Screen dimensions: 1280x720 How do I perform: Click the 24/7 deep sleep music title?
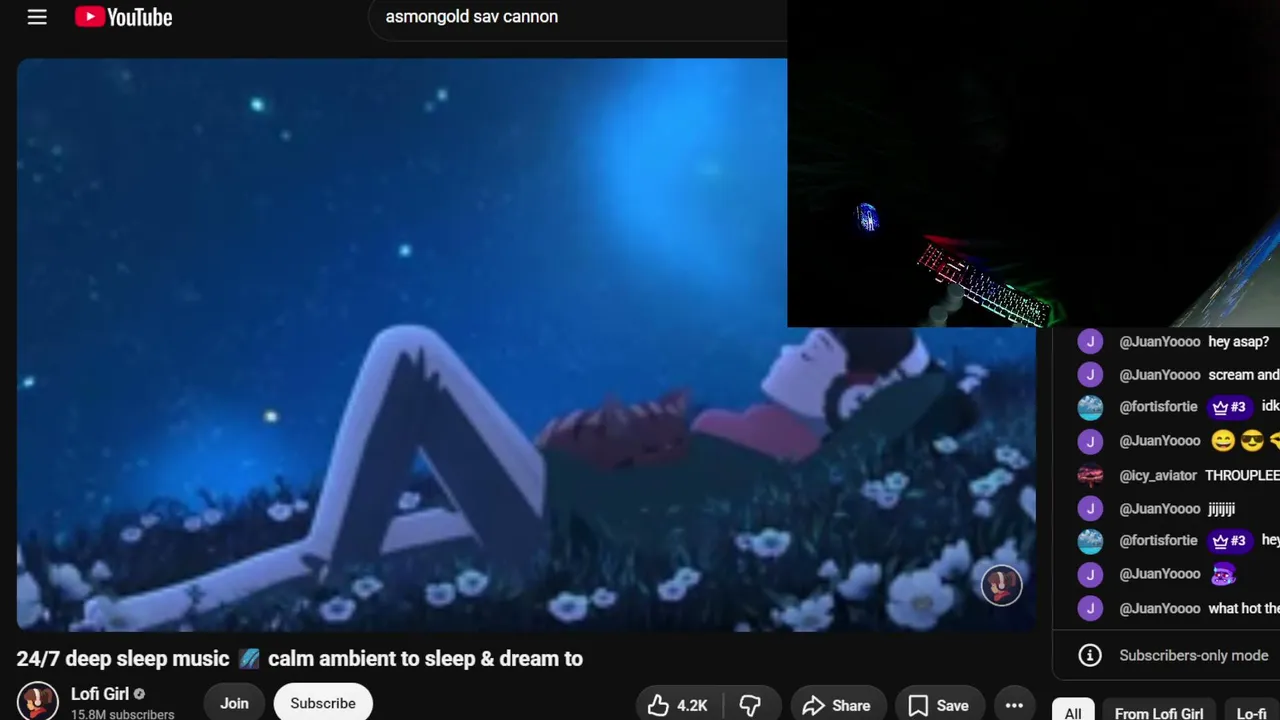[300, 658]
